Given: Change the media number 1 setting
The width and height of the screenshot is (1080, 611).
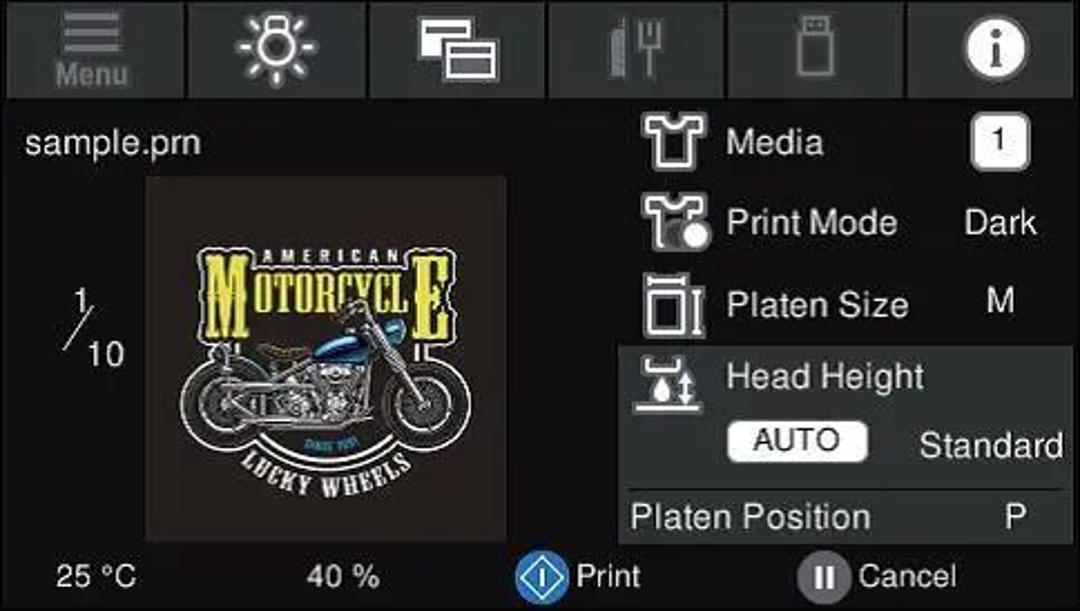Looking at the screenshot, I should 998,142.
